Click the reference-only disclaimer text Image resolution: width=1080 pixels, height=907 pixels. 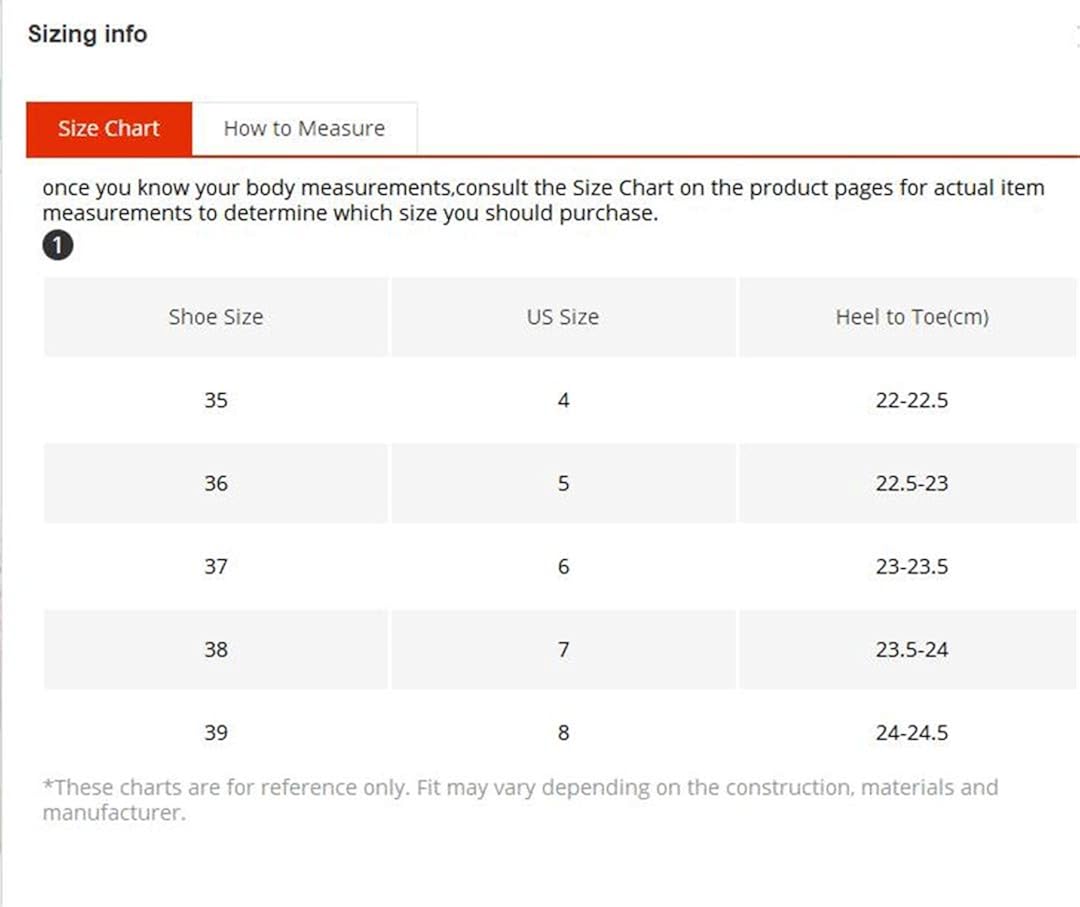tap(520, 799)
